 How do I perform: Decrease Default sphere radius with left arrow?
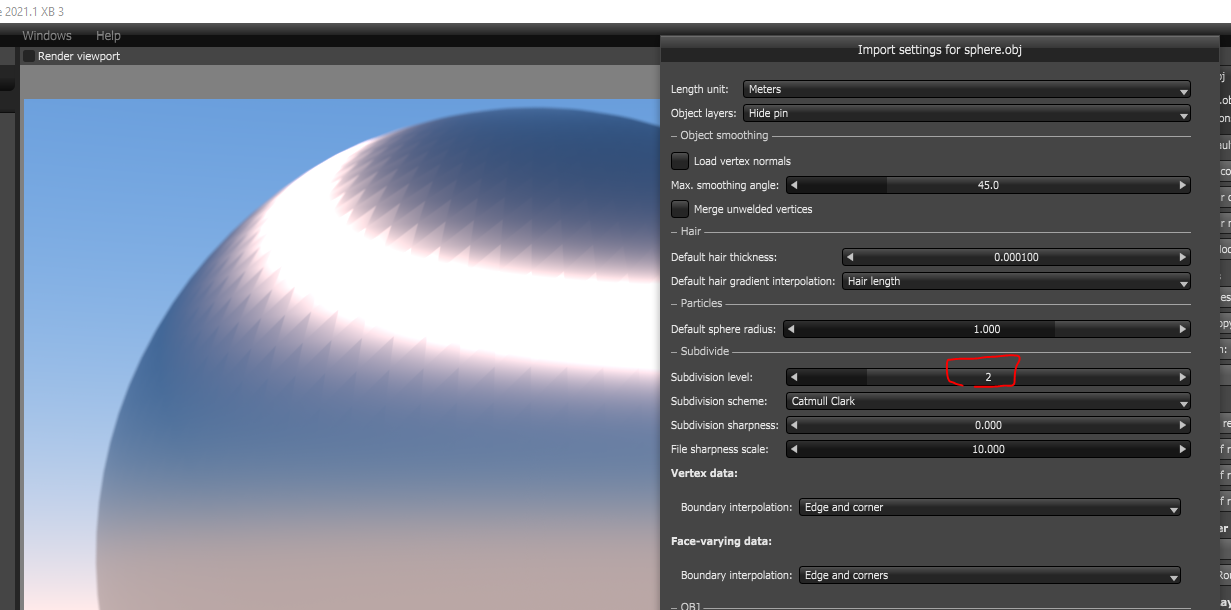tap(792, 329)
